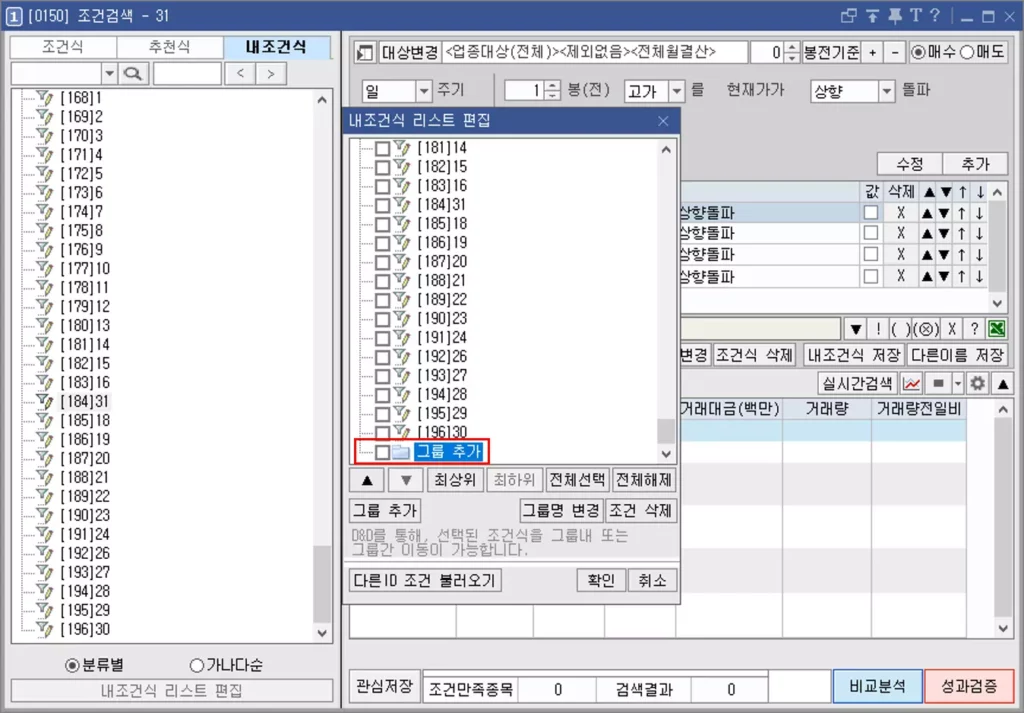Click the up-arrow icon in title bar
This screenshot has width=1024, height=713.
pos(872,16)
